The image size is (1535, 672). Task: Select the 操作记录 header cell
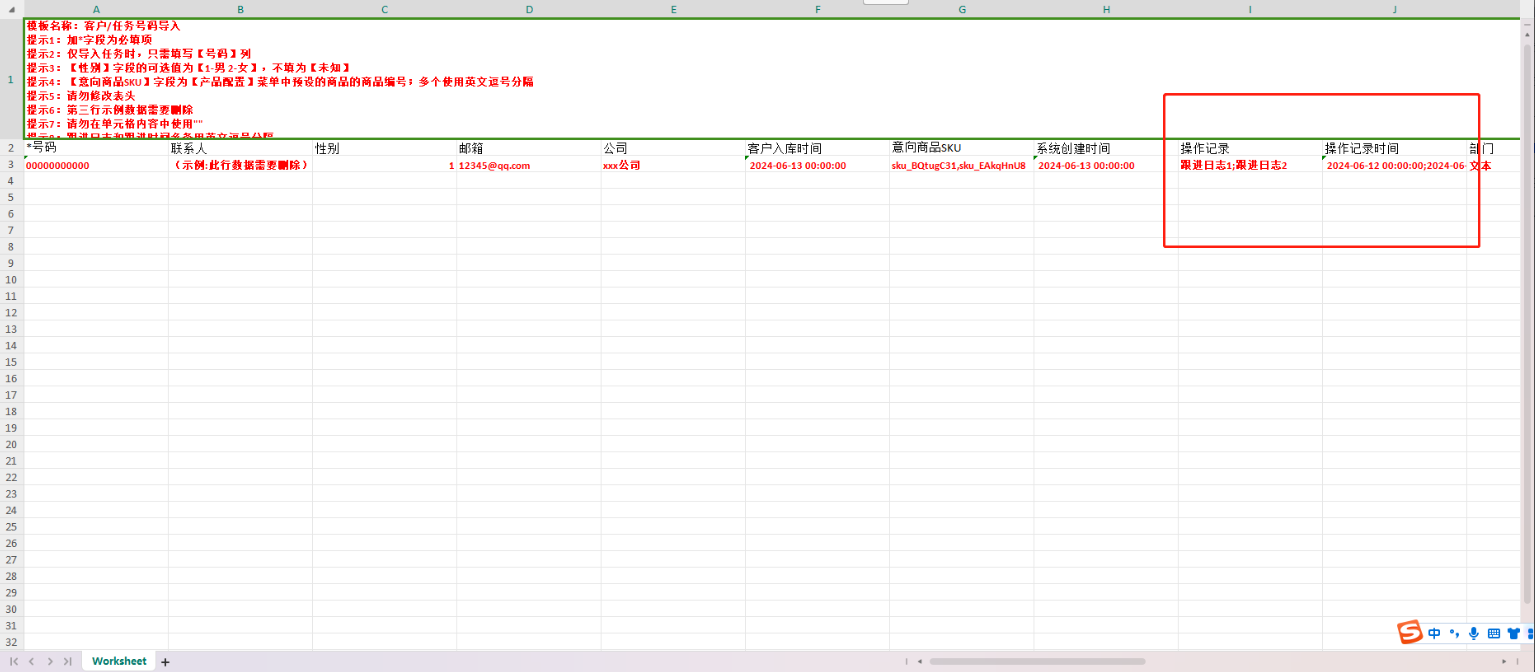[x=1249, y=148]
